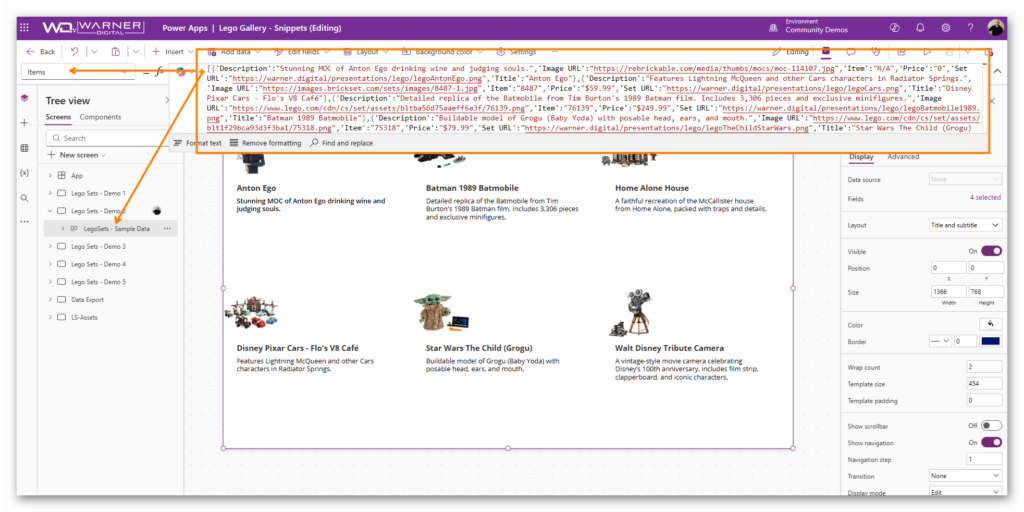
Task: Click the Tree view search field
Action: [x=108, y=138]
